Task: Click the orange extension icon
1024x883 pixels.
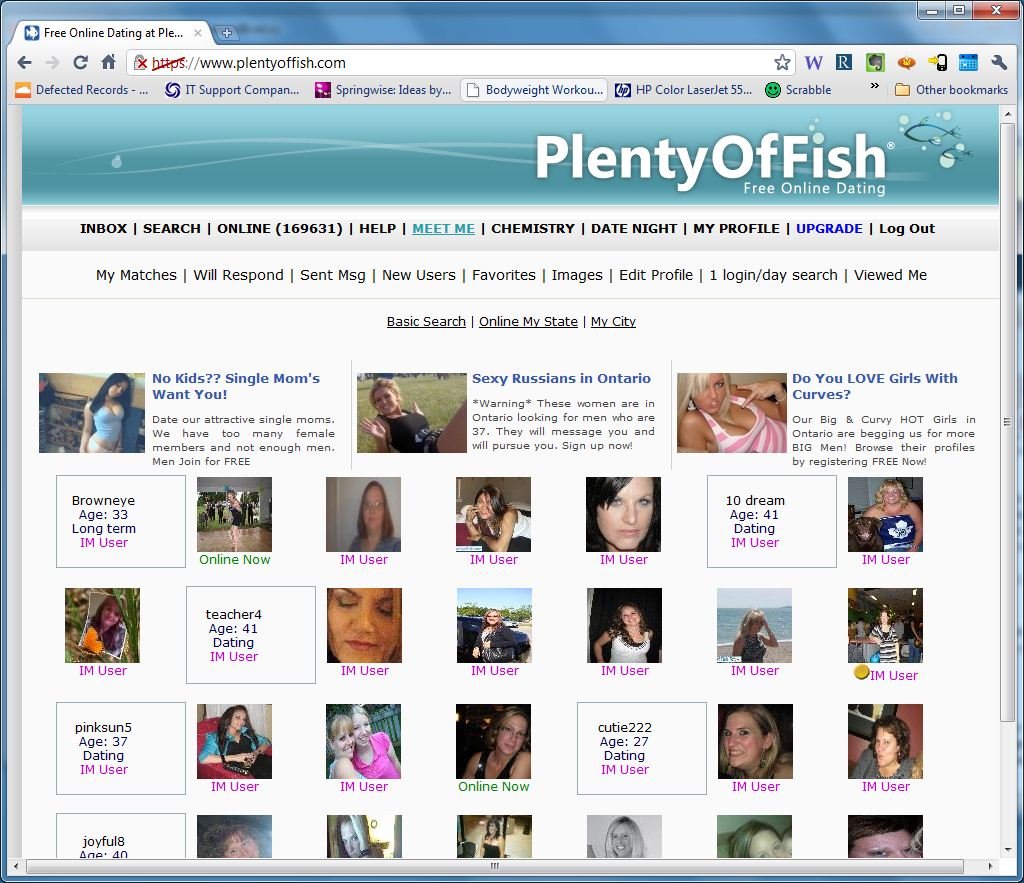Action: pos(906,63)
